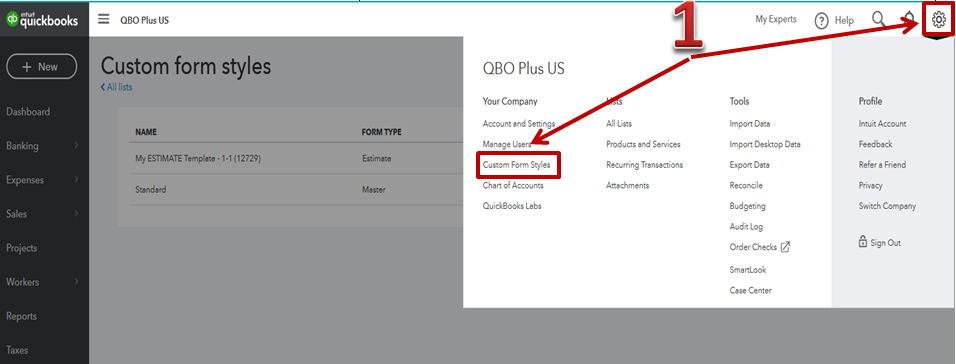Click the lock icon next to Sign Out
Image resolution: width=956 pixels, height=364 pixels.
[863, 242]
